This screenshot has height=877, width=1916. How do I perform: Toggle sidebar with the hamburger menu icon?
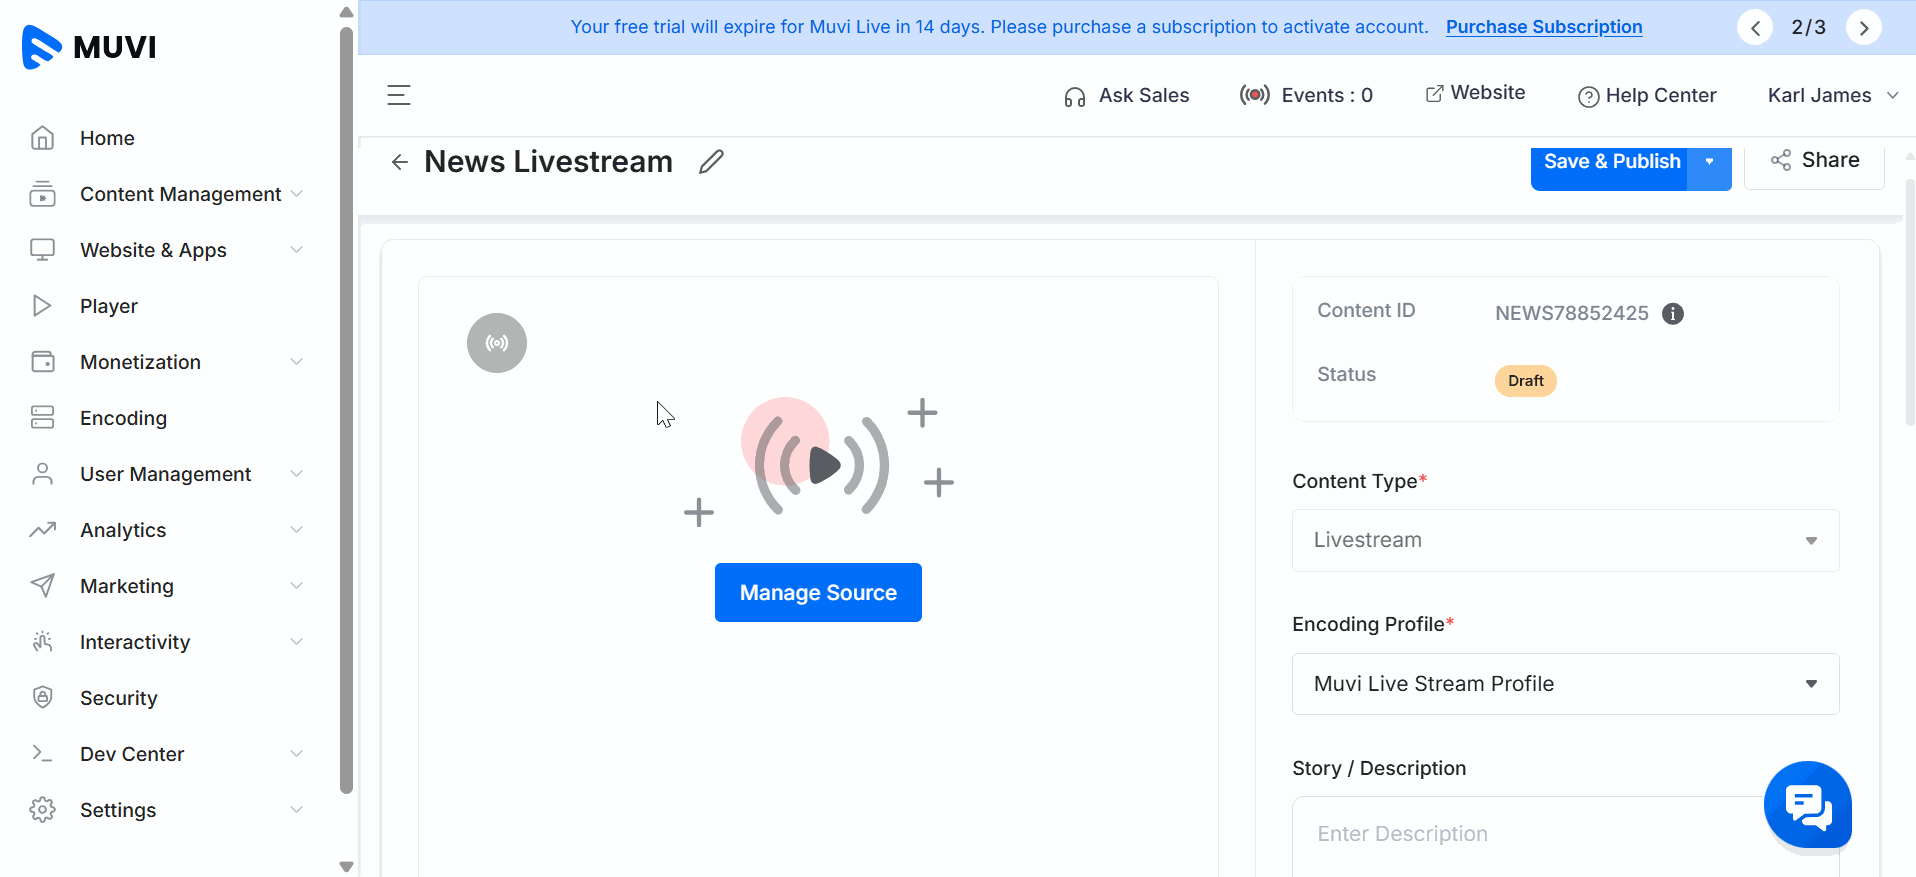tap(399, 95)
